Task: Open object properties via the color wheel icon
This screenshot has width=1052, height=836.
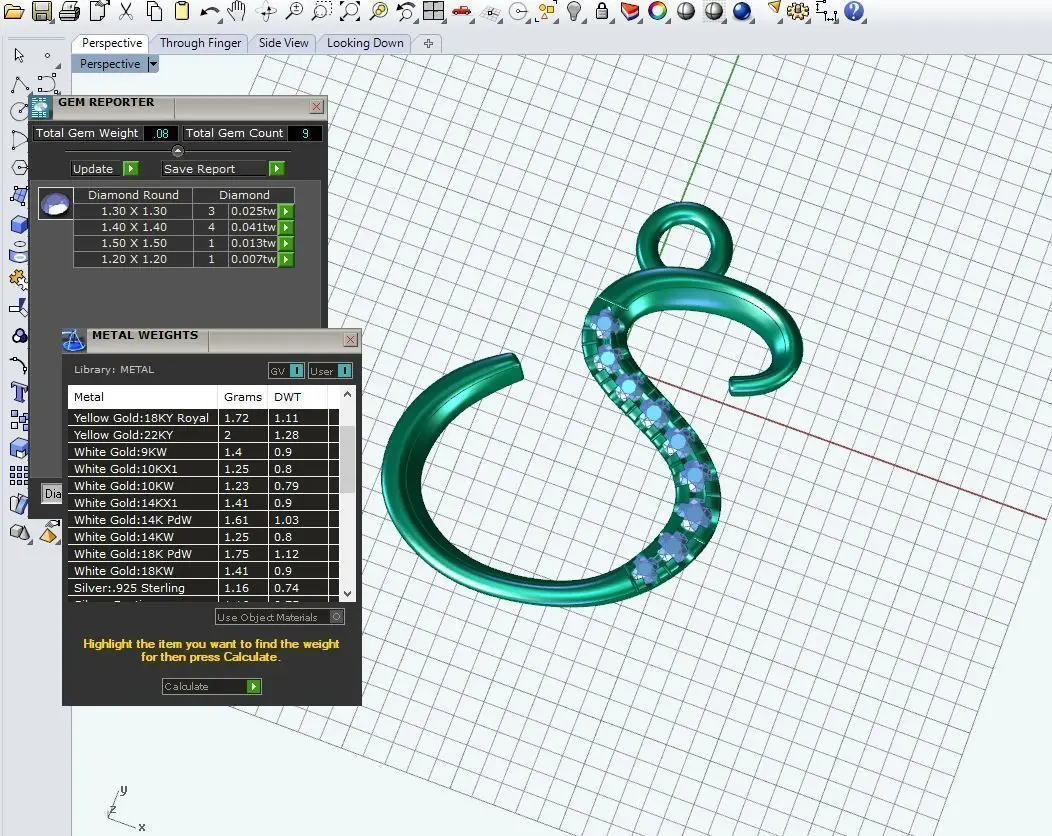Action: tap(658, 11)
